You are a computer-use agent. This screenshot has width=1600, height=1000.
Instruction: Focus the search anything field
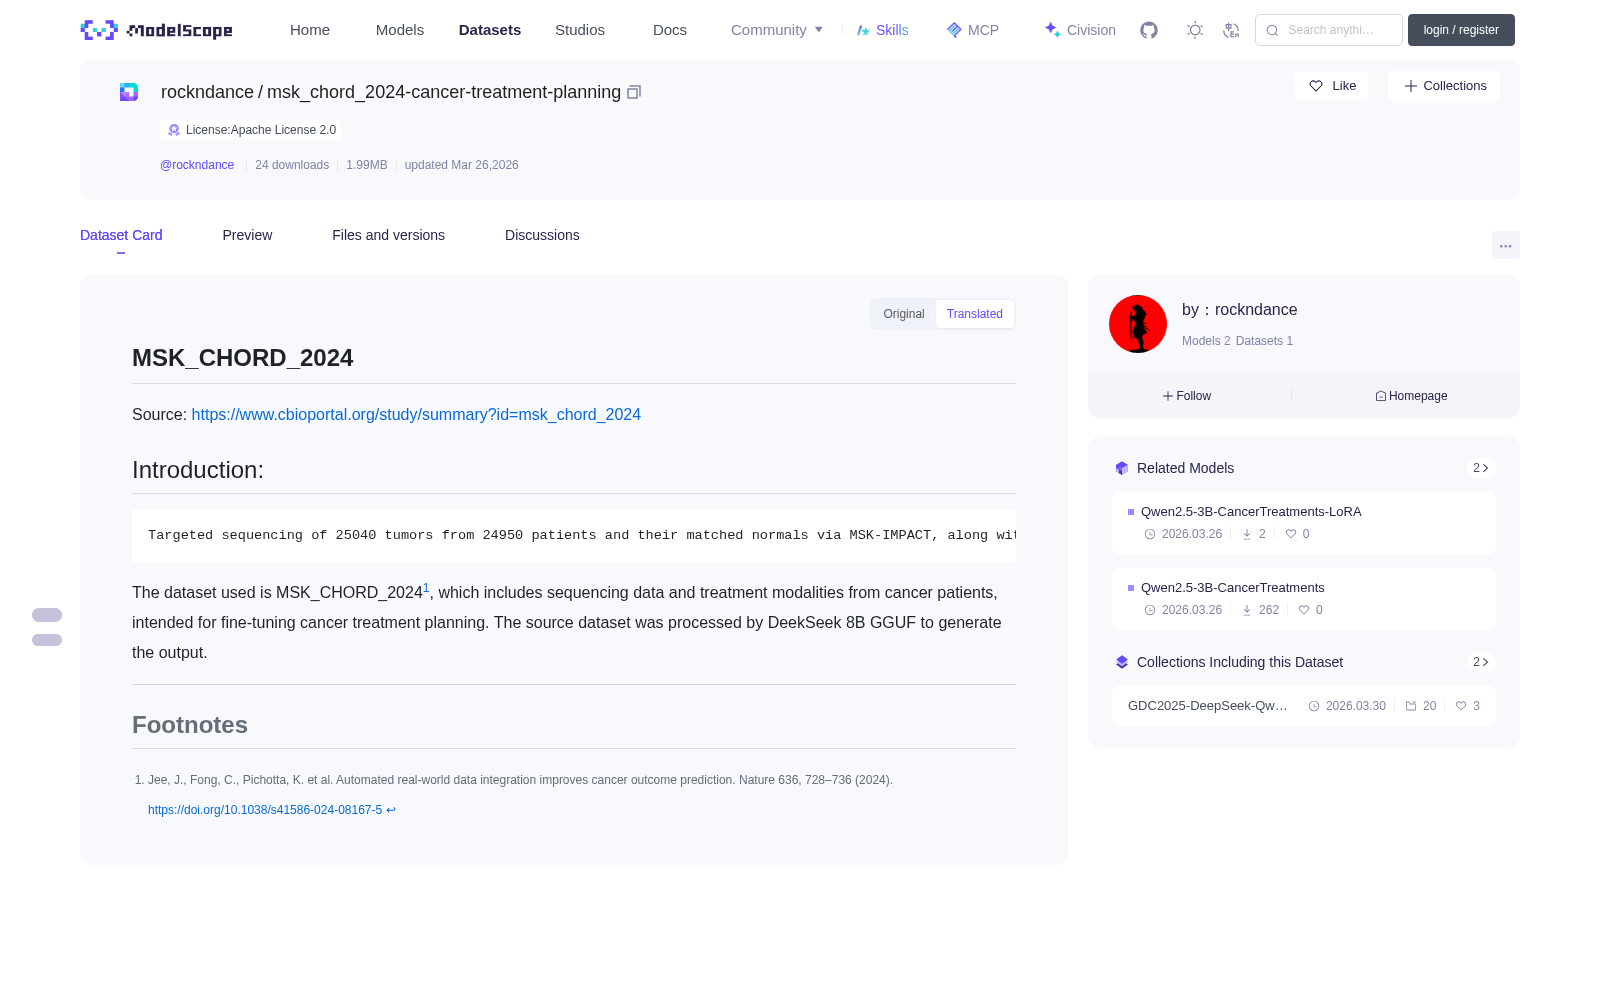point(1329,30)
